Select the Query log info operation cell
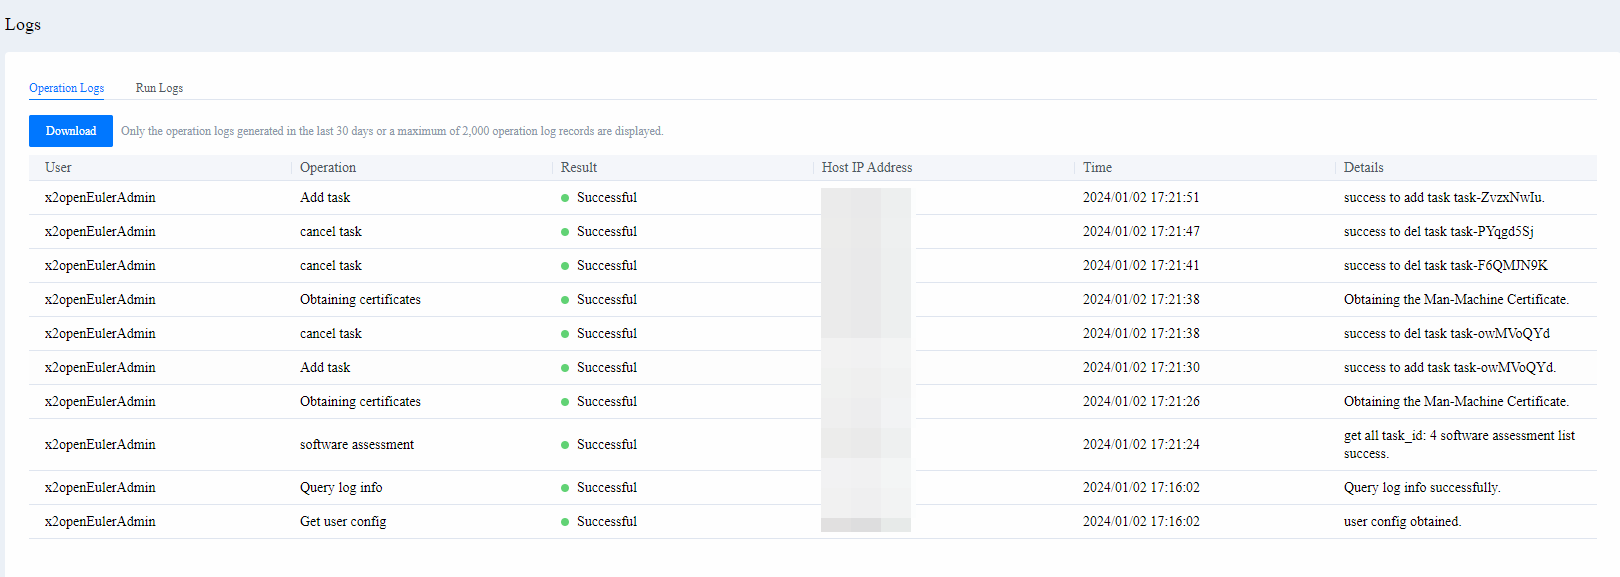1620x577 pixels. tap(341, 488)
